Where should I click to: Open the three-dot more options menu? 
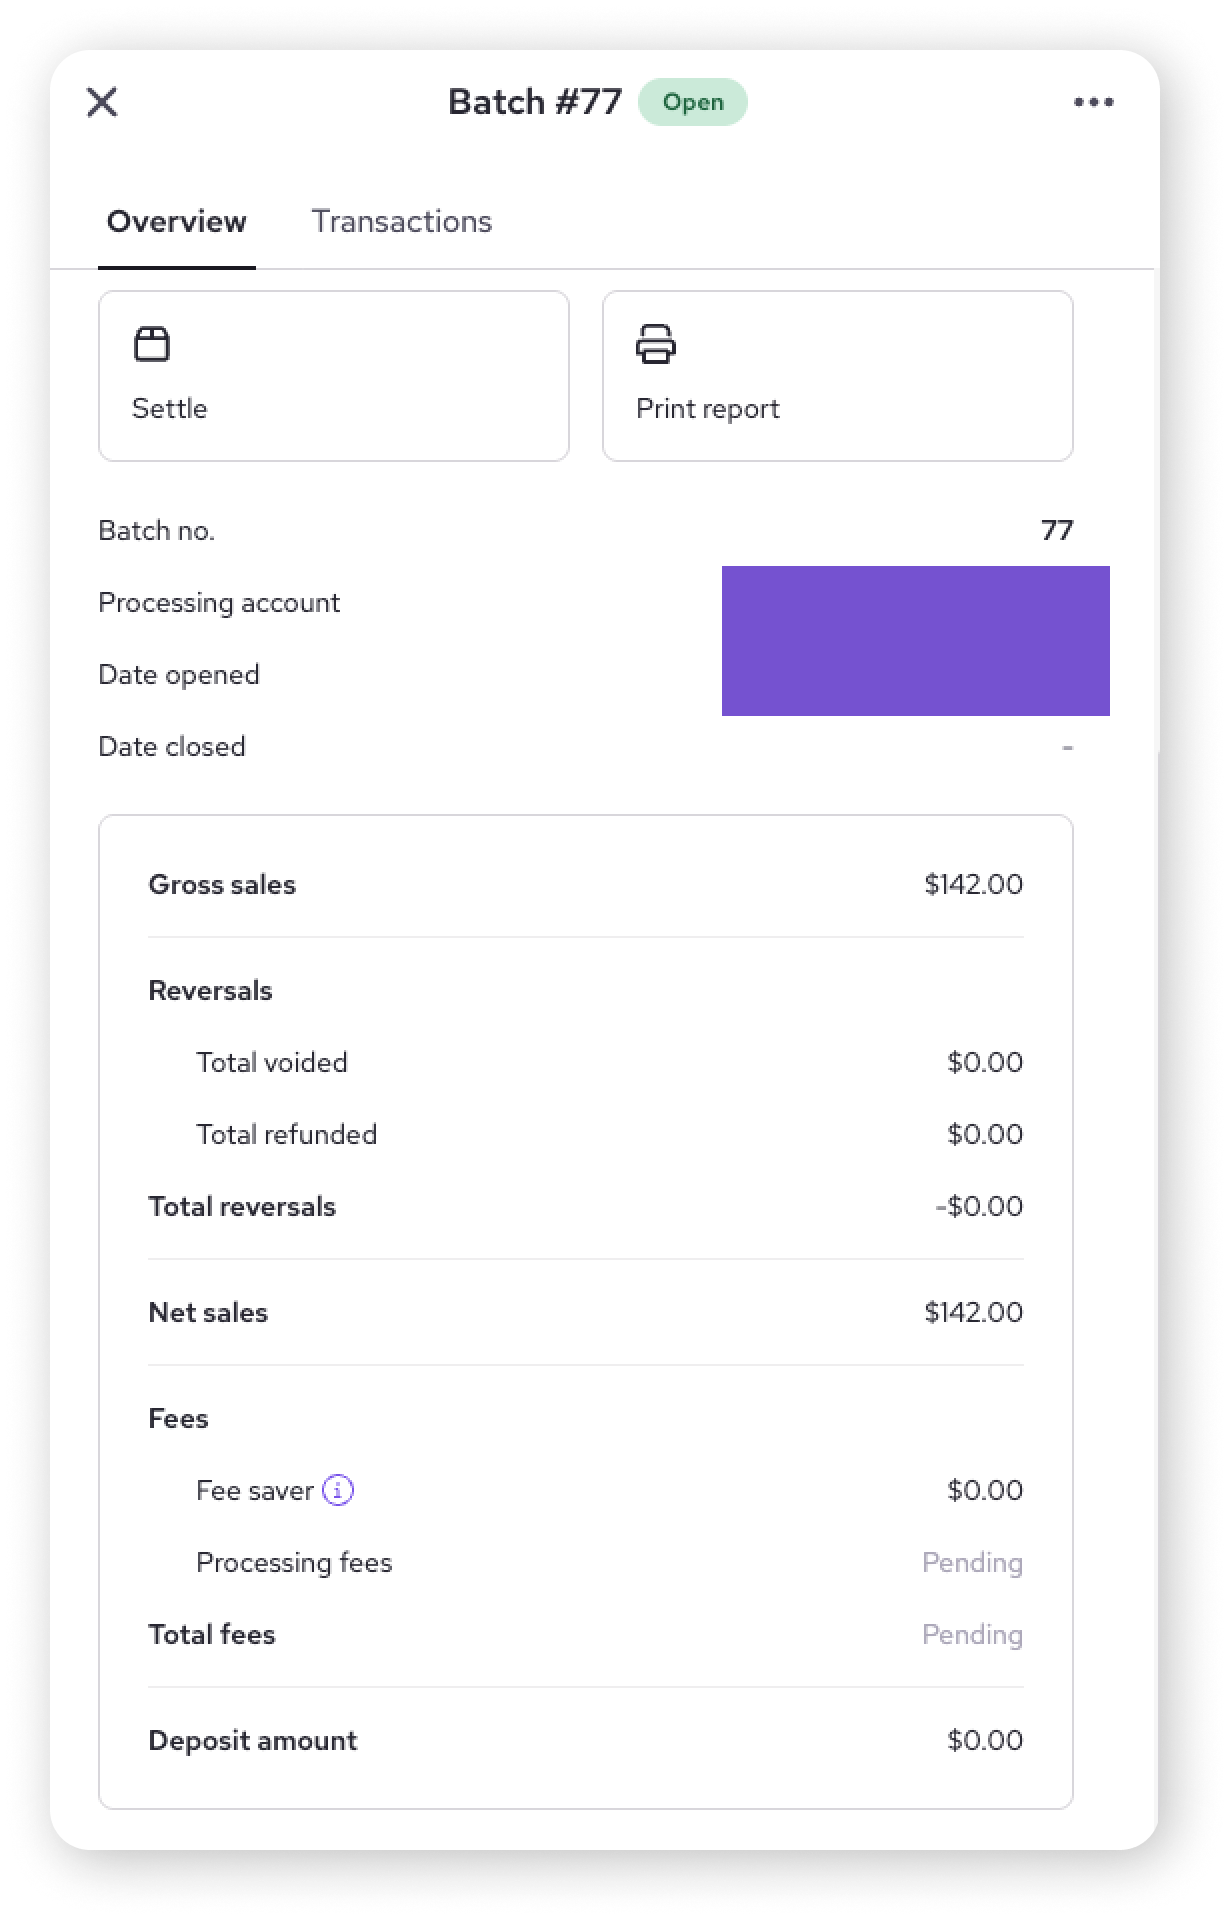click(1093, 102)
